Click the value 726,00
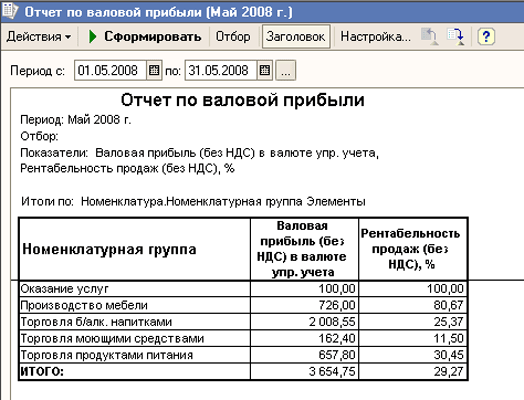 [x=337, y=305]
